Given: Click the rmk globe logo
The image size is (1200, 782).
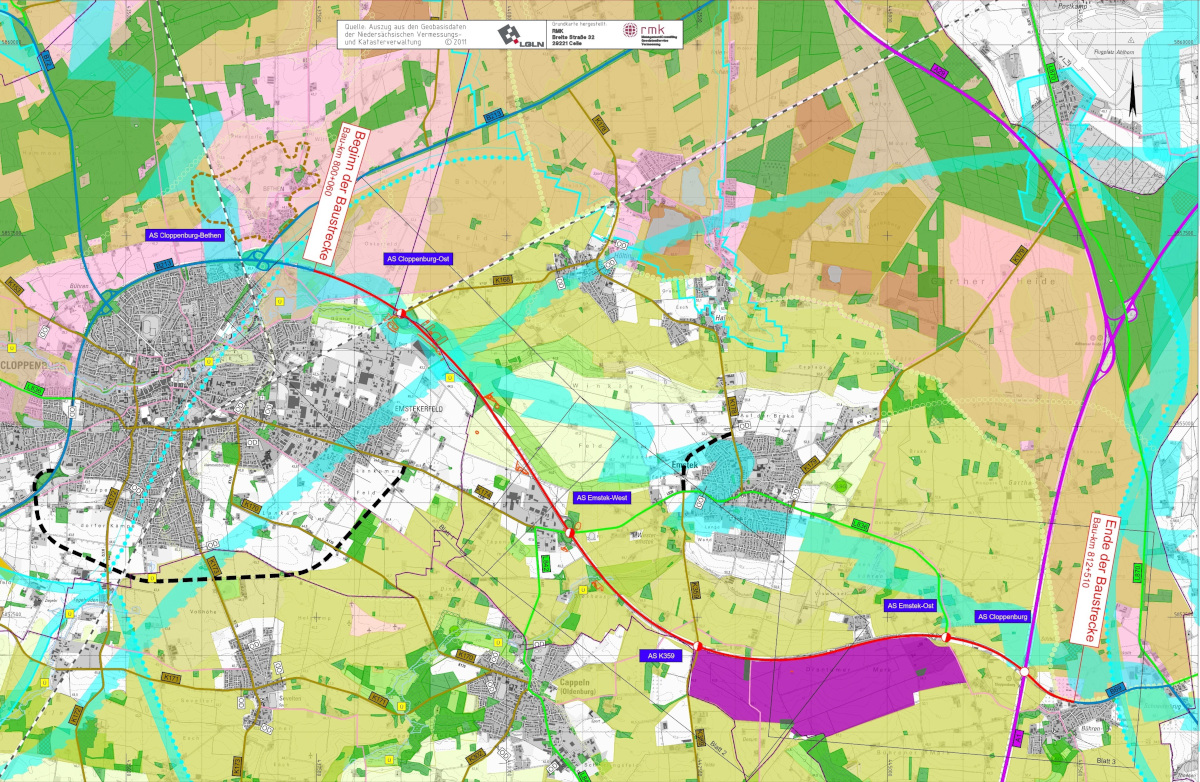Looking at the screenshot, I should (632, 33).
